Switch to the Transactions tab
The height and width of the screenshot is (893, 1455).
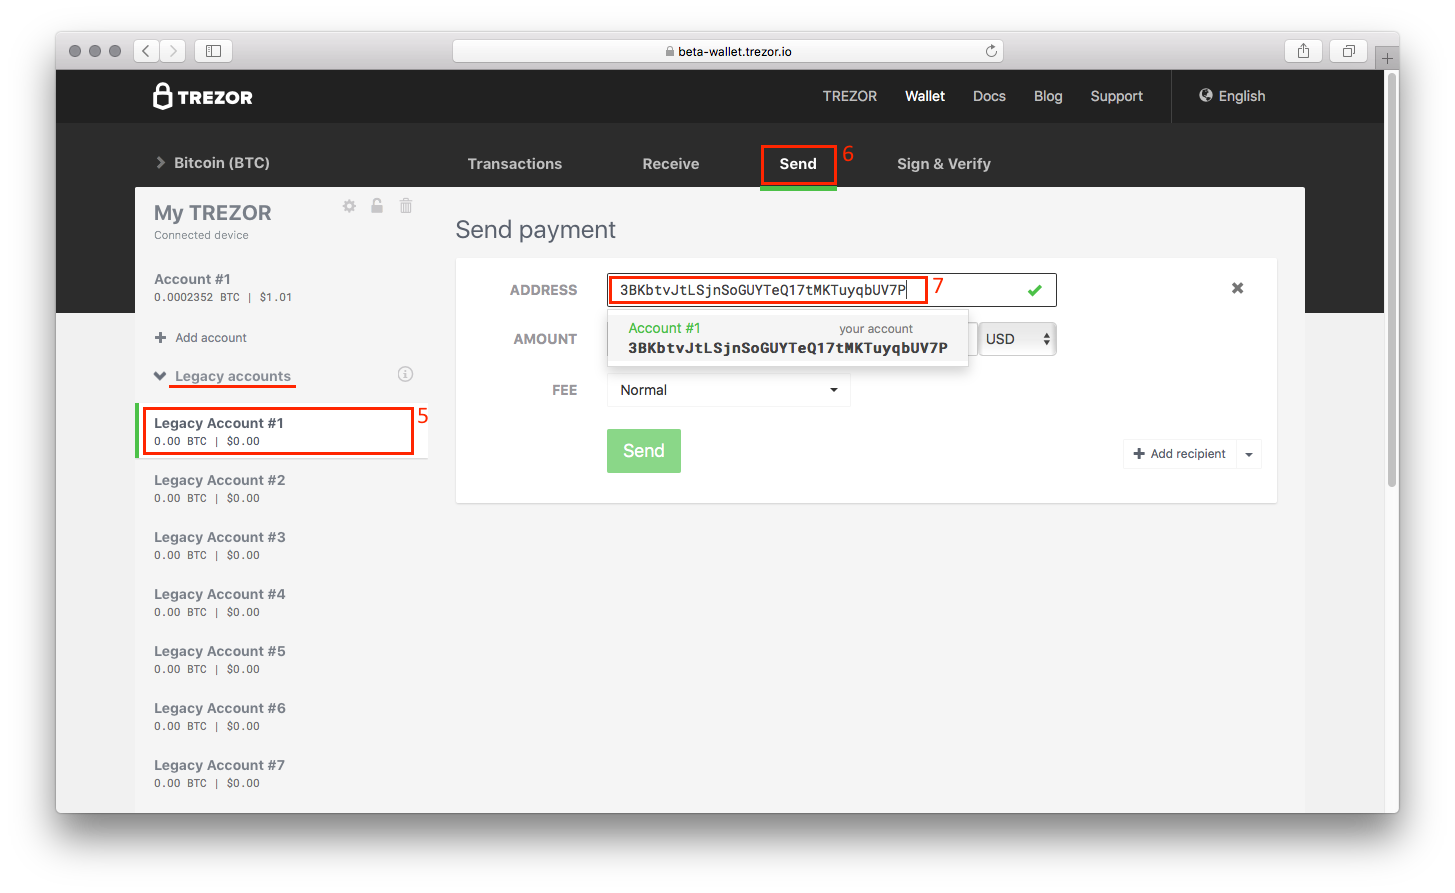pyautogui.click(x=515, y=164)
